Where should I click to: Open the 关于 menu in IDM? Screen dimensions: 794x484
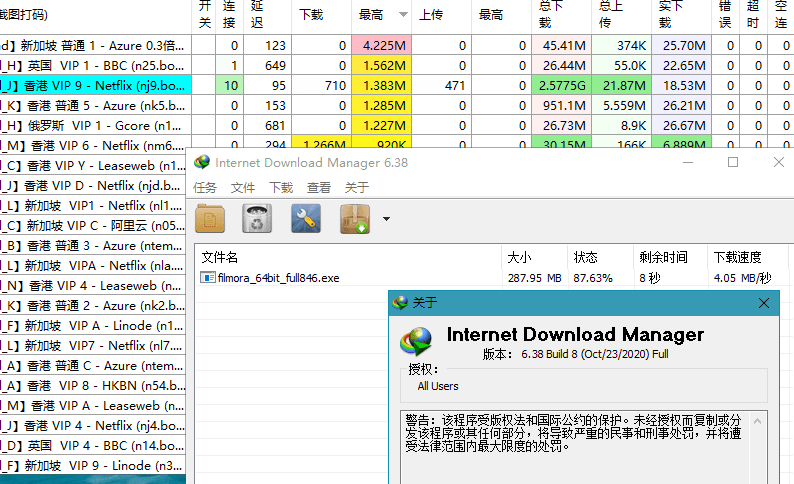[x=356, y=188]
